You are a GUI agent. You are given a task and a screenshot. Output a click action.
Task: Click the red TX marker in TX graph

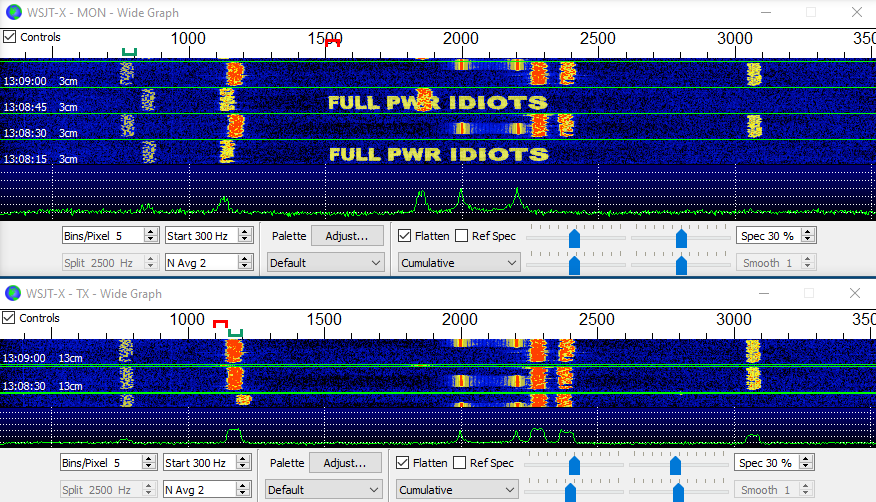[x=220, y=323]
